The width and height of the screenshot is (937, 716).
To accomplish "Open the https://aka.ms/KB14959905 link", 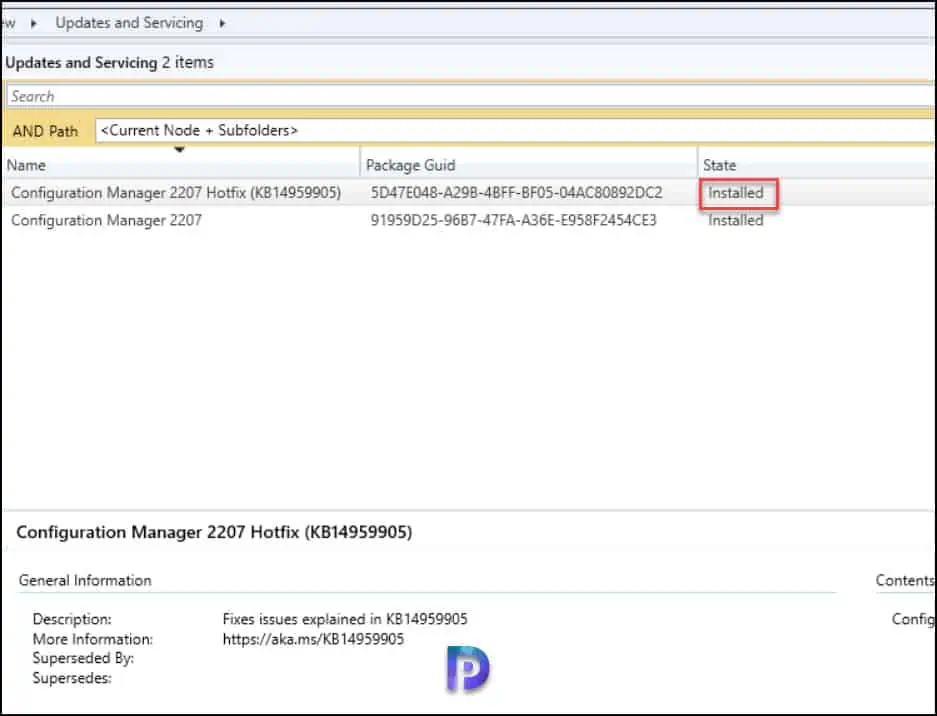I will [x=313, y=639].
